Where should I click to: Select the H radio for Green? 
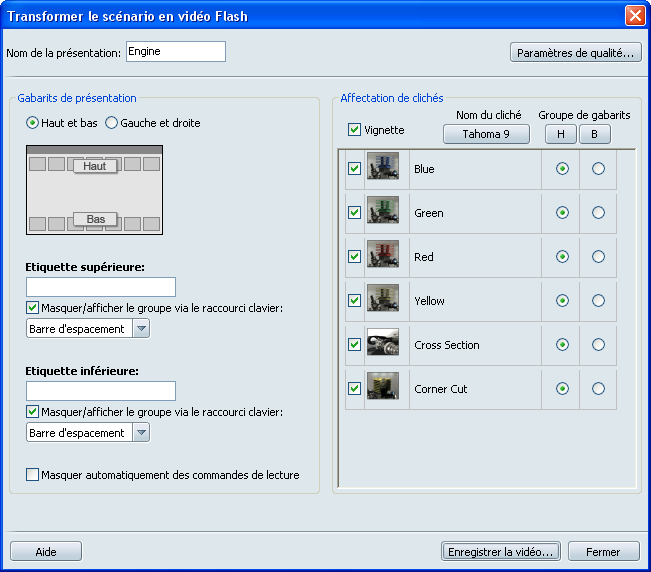[562, 213]
